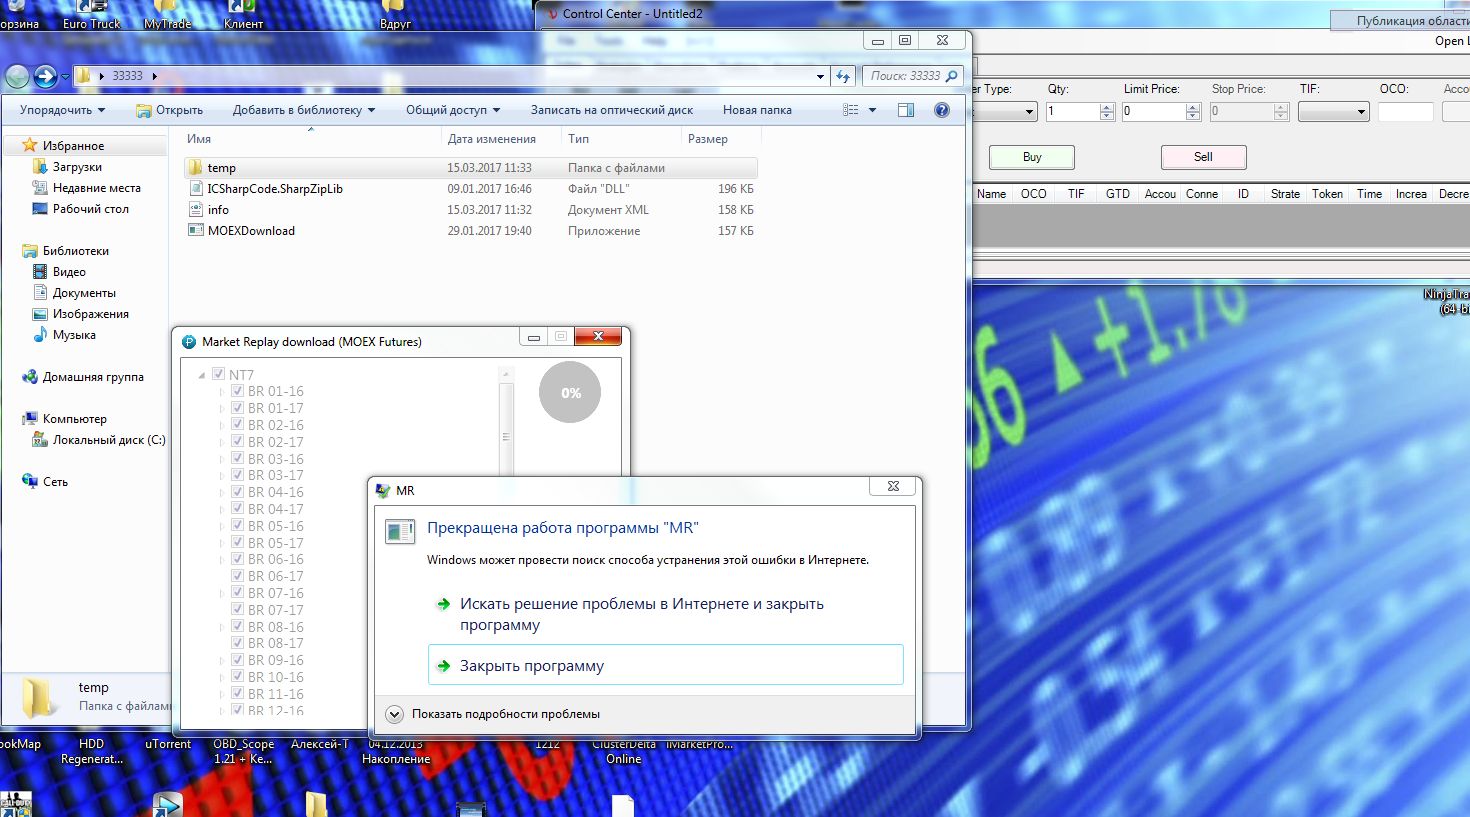The width and height of the screenshot is (1470, 817).
Task: Click the refresh icon beside address bar
Action: tap(843, 76)
